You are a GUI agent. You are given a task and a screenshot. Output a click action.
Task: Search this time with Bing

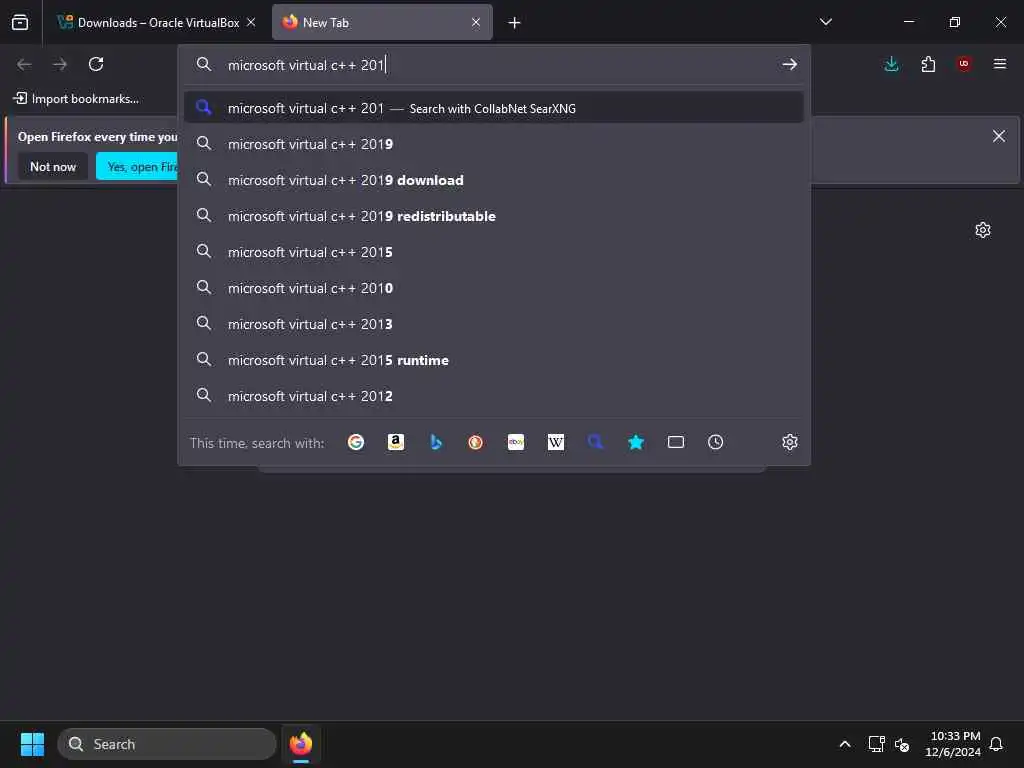[436, 442]
